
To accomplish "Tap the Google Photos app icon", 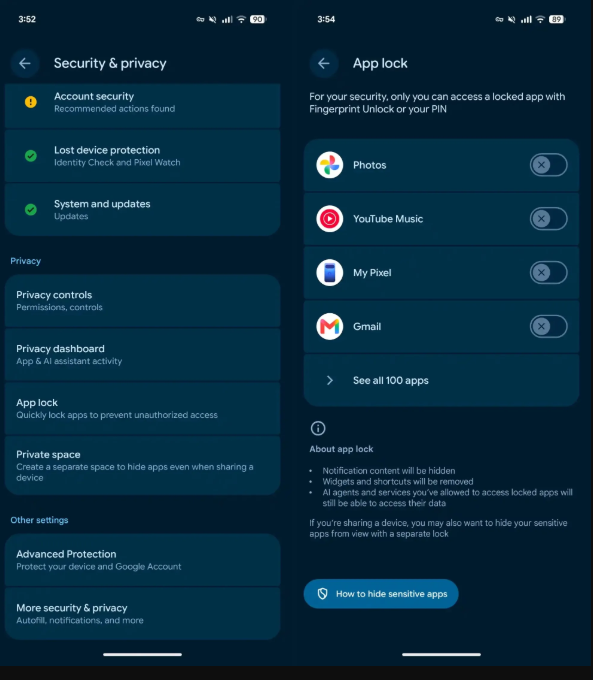I will [x=330, y=165].
